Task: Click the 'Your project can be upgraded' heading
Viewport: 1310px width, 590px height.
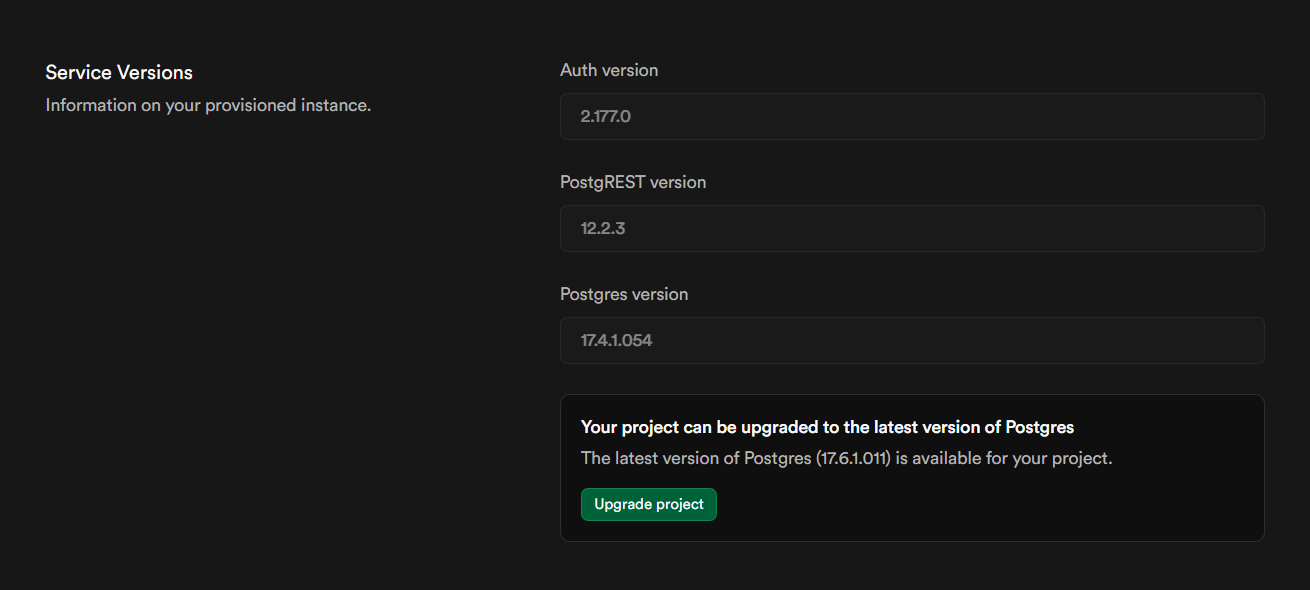Action: (827, 427)
